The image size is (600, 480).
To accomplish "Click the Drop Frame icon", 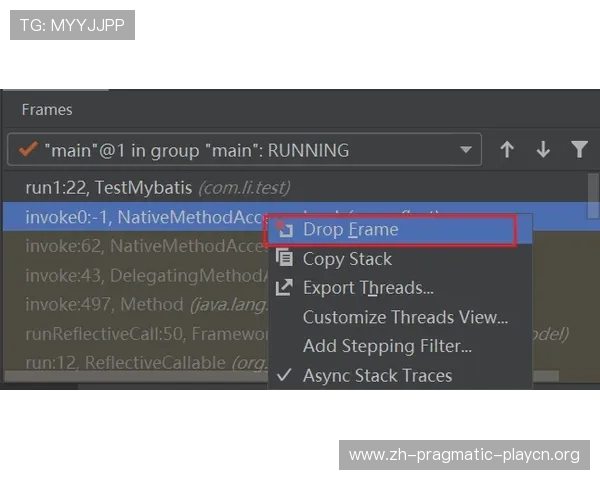I will click(284, 229).
